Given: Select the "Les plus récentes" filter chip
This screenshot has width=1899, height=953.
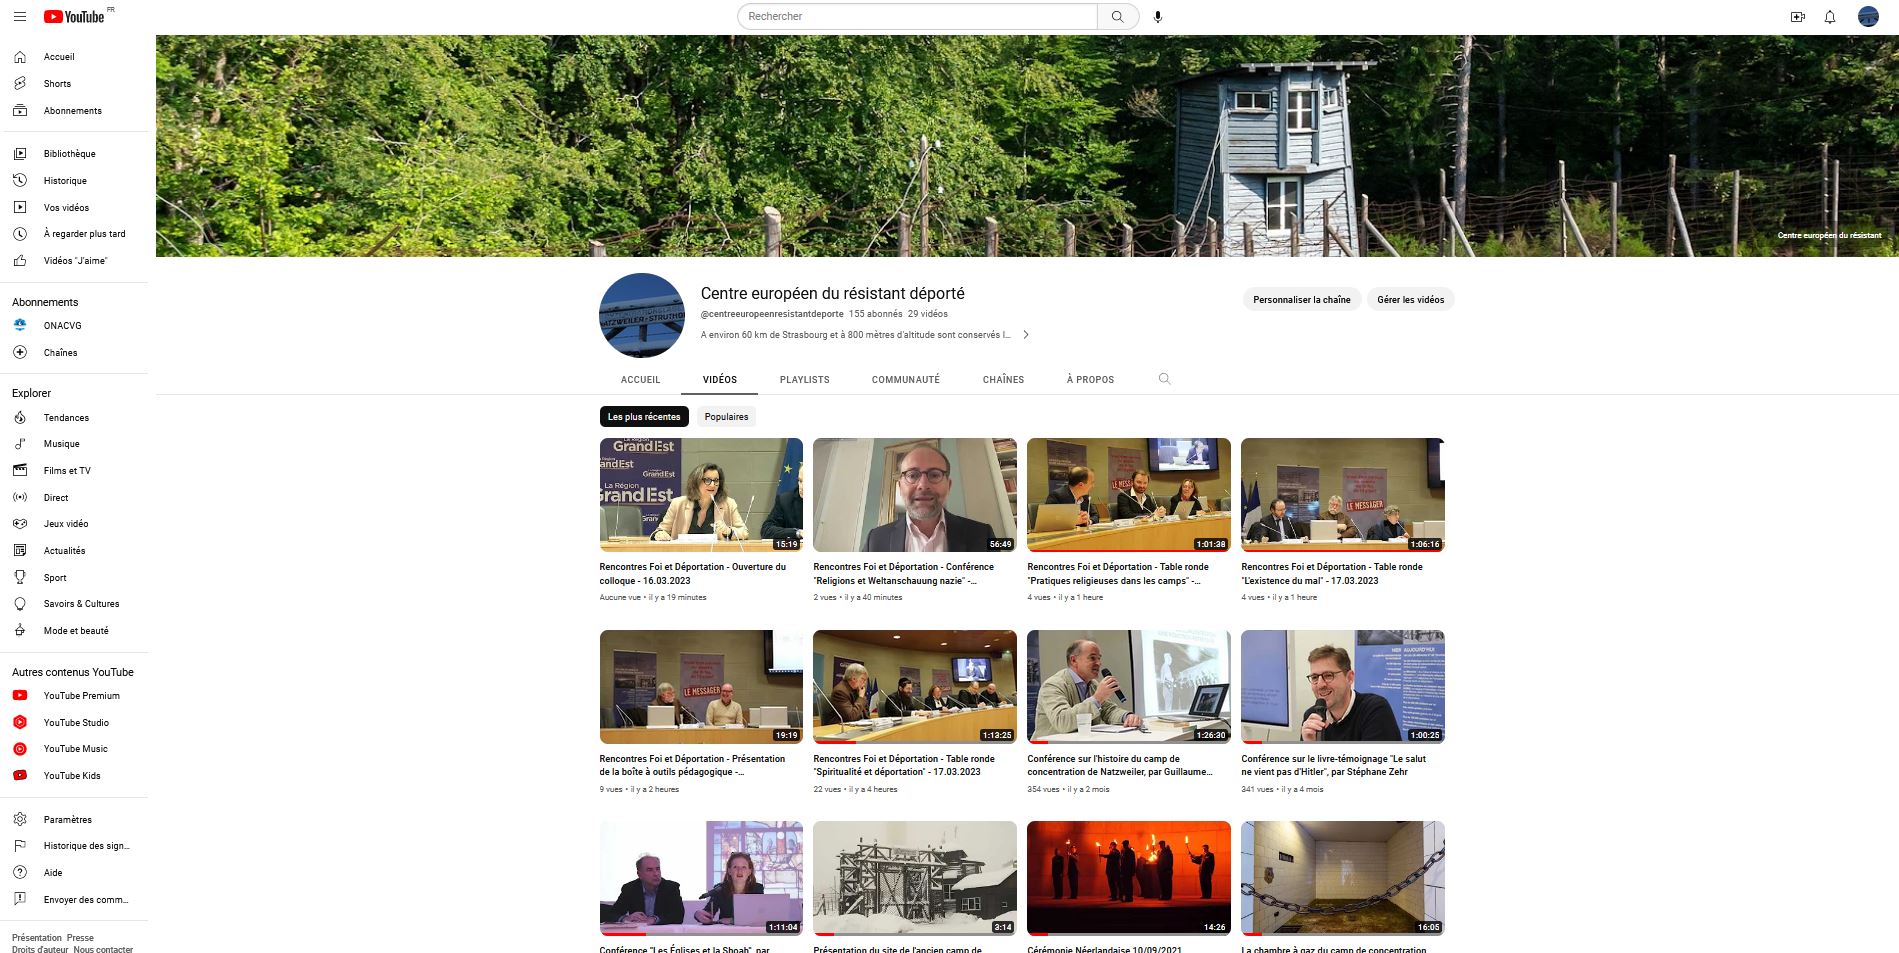Looking at the screenshot, I should point(644,417).
